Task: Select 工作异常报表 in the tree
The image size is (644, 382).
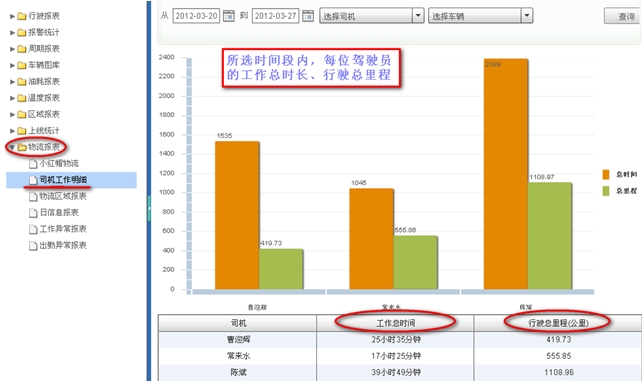Action: [63, 229]
